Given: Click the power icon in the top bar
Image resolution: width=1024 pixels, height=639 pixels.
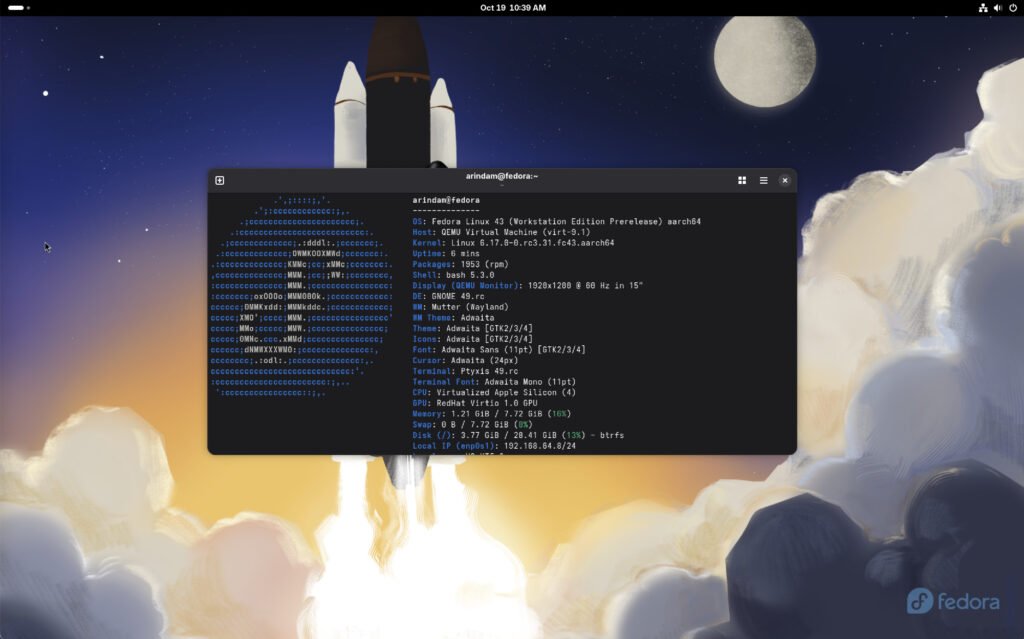Looking at the screenshot, I should 1012,8.
